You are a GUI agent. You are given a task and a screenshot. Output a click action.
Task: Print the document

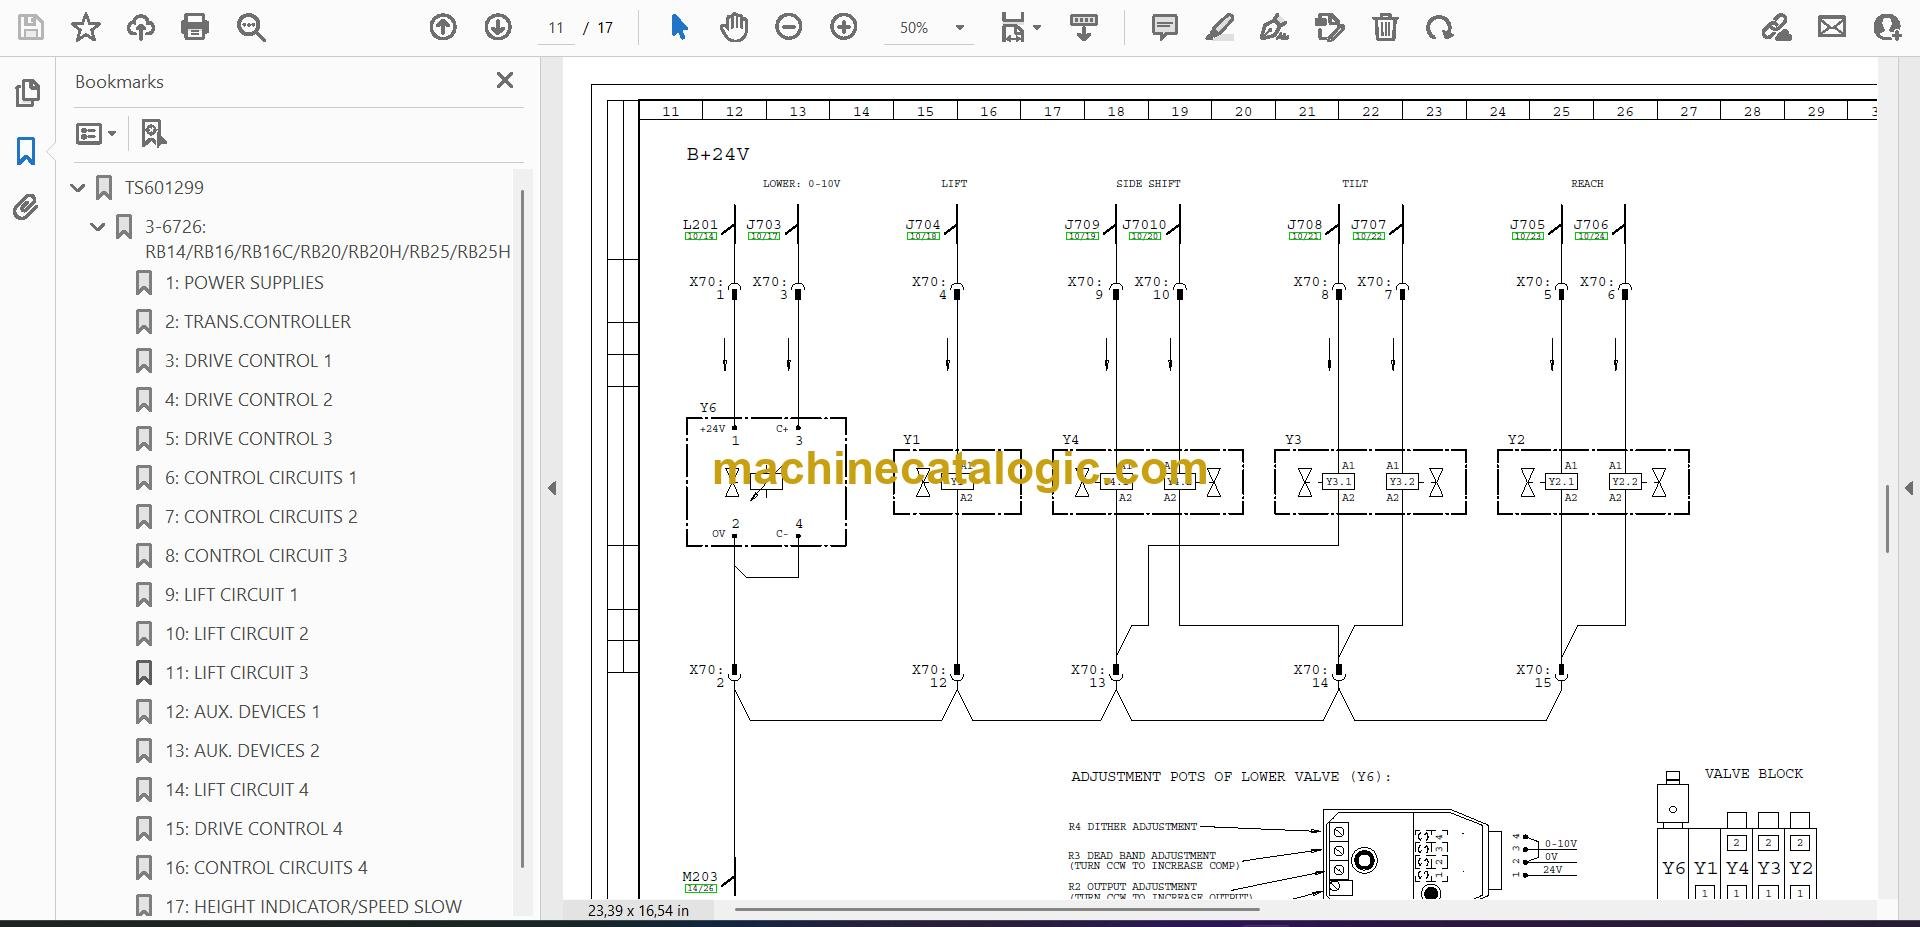195,27
